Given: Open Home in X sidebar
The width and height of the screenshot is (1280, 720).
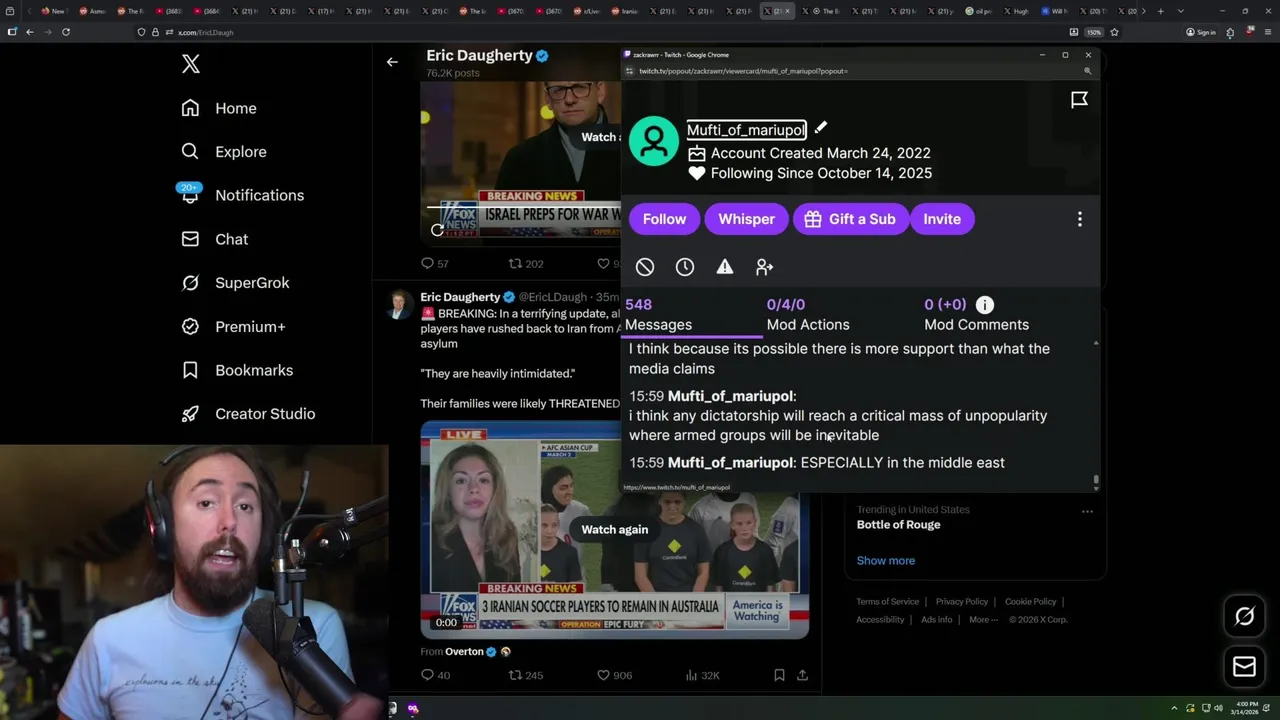Looking at the screenshot, I should (219, 108).
